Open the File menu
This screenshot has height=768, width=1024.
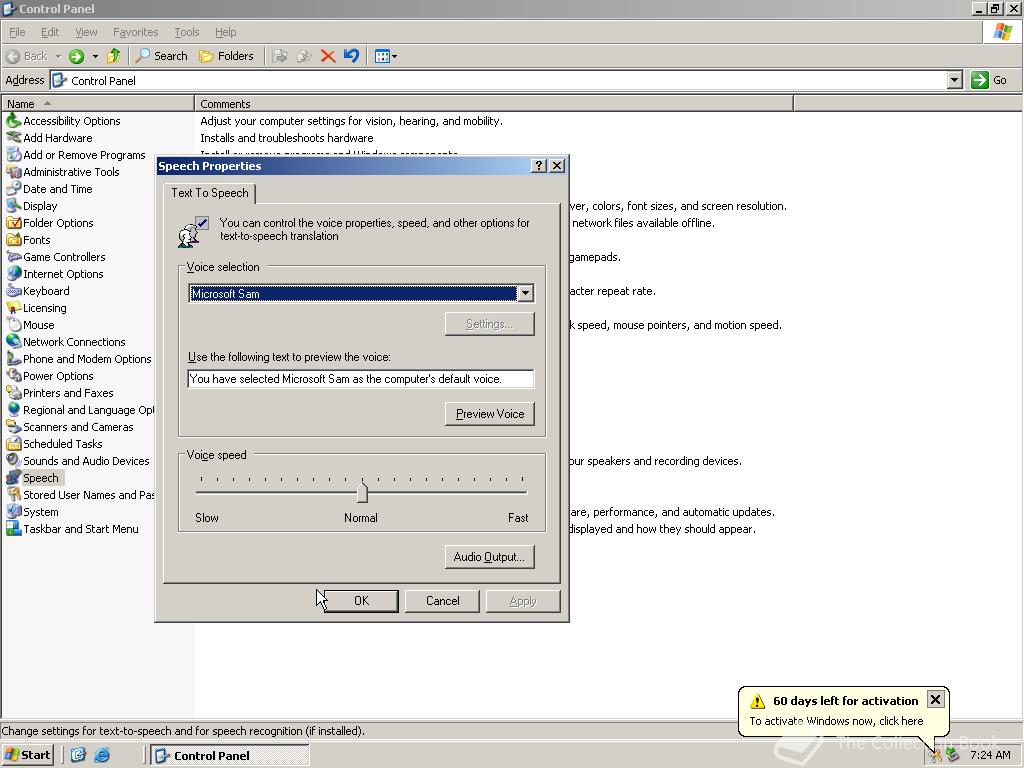click(17, 32)
